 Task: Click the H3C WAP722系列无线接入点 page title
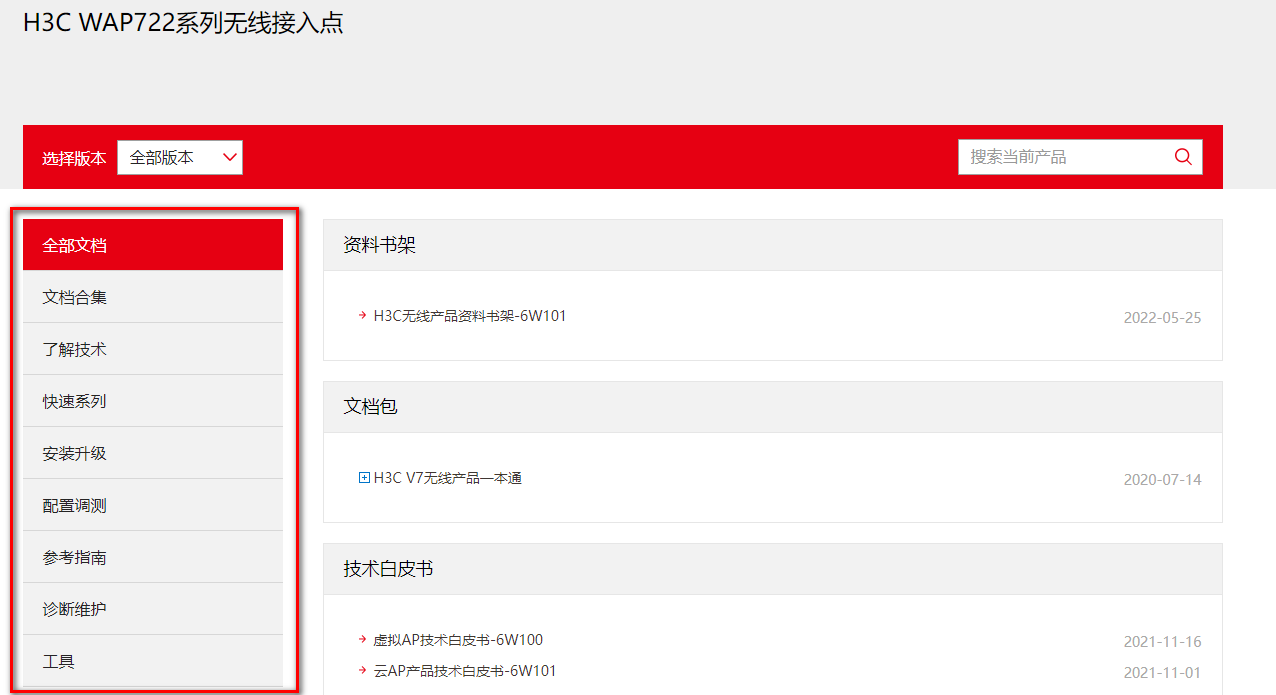point(183,23)
